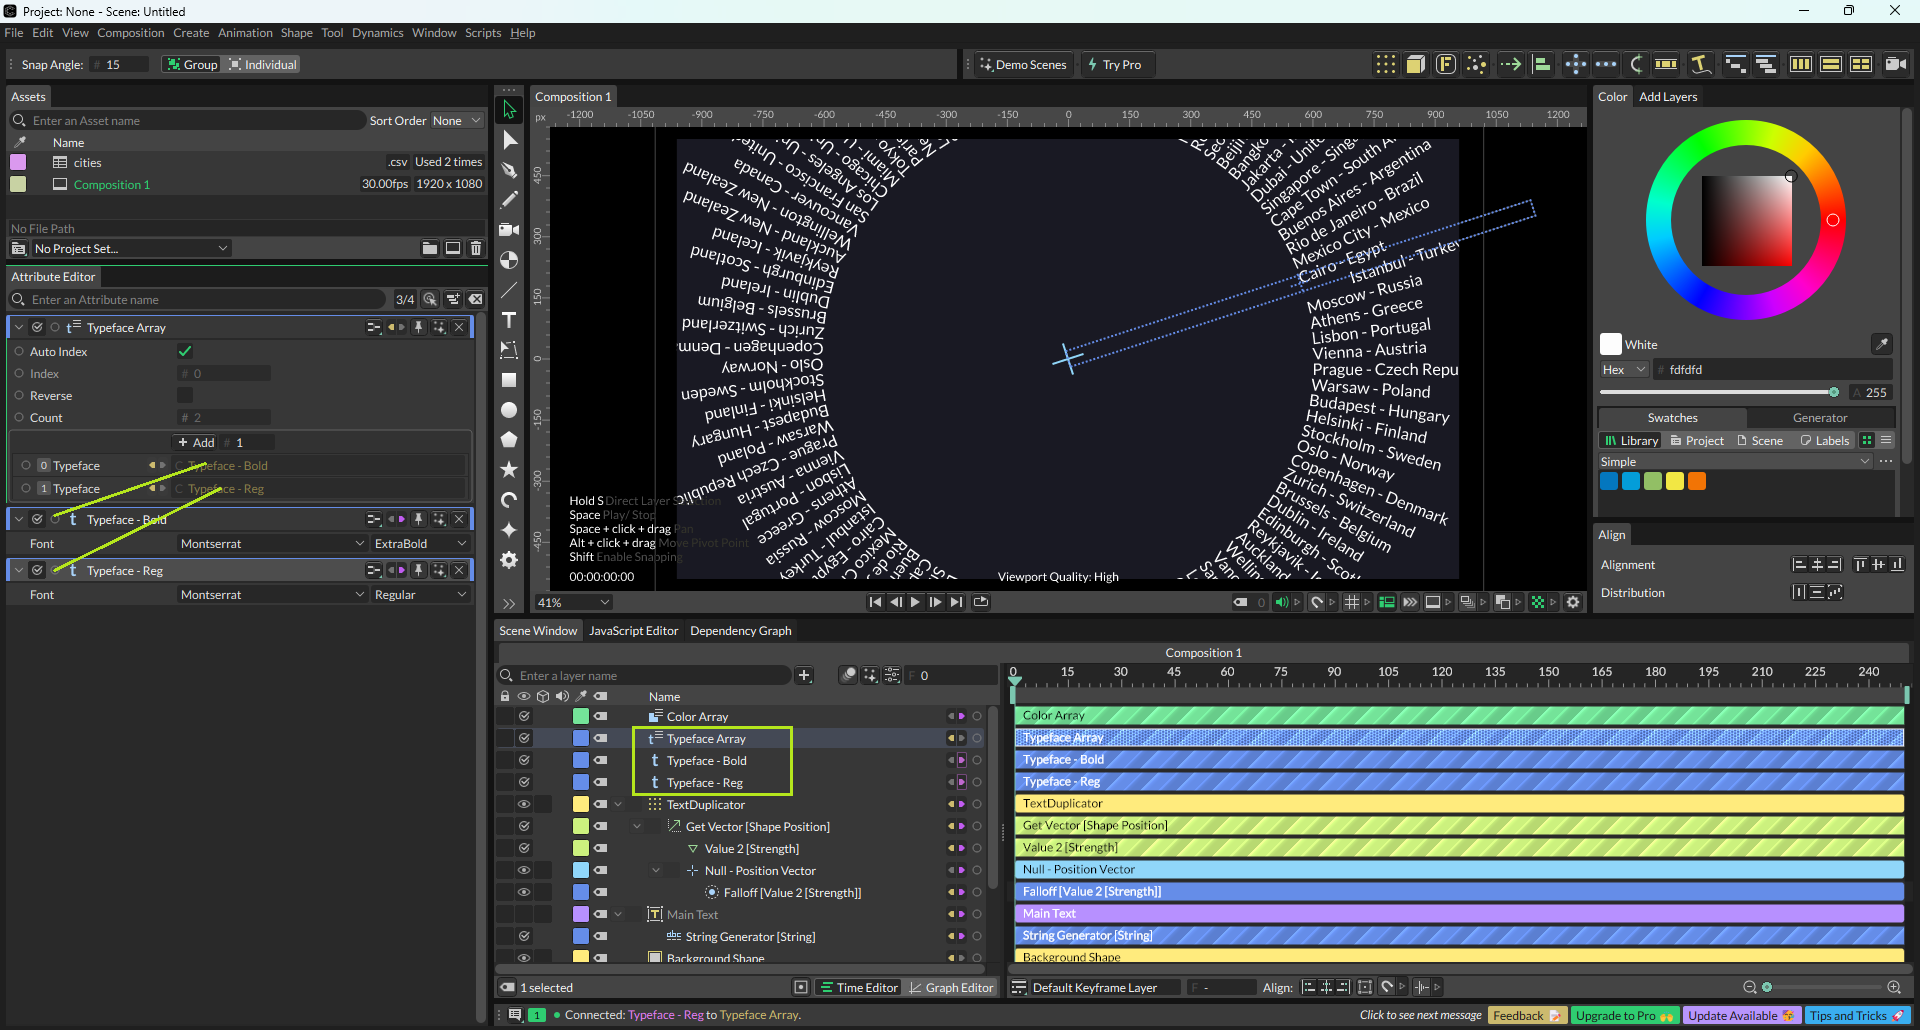
Task: Pick the orange swatch in Simple palette
Action: point(1697,481)
